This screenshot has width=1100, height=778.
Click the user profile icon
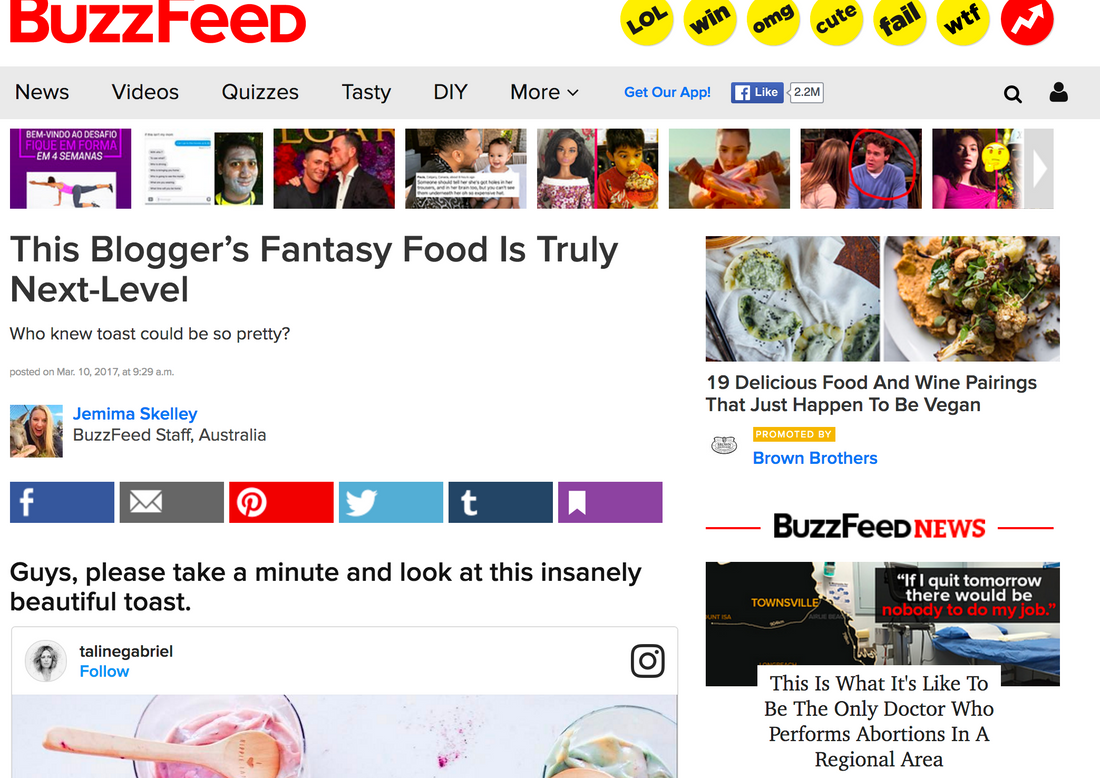click(x=1059, y=92)
